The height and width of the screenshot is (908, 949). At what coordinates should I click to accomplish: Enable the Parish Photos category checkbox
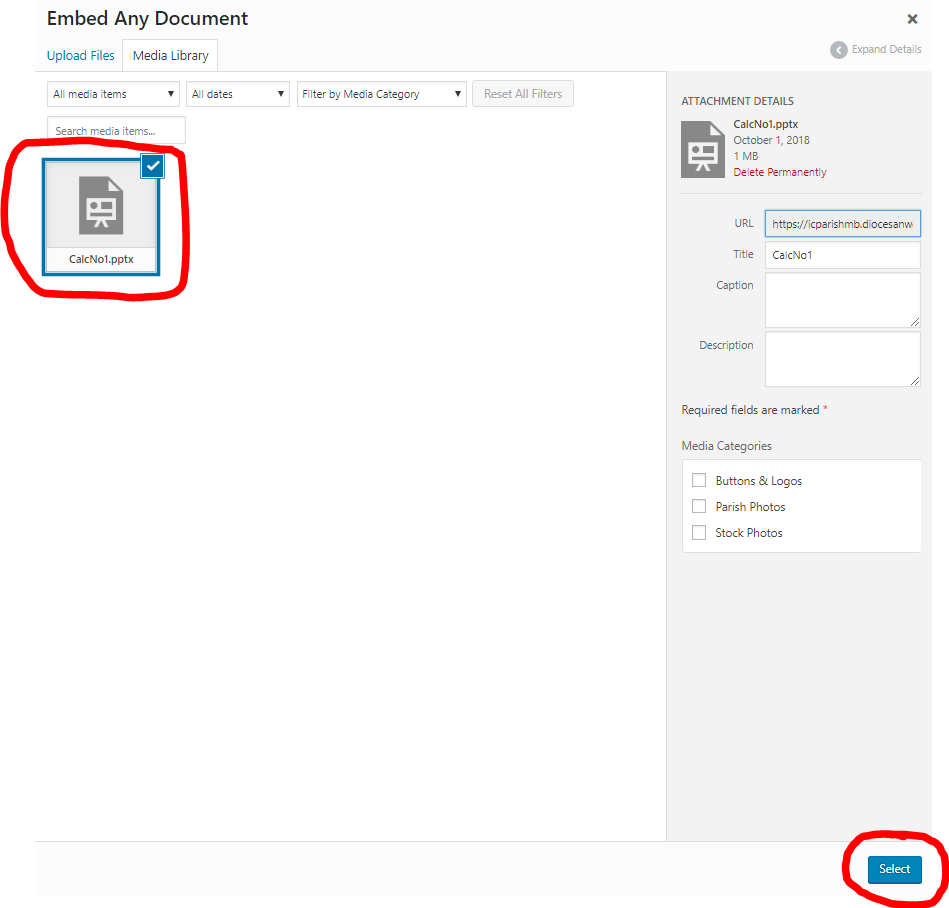(699, 507)
